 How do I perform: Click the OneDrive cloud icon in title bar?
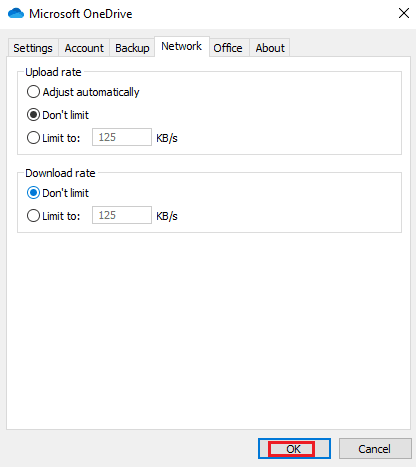point(16,14)
